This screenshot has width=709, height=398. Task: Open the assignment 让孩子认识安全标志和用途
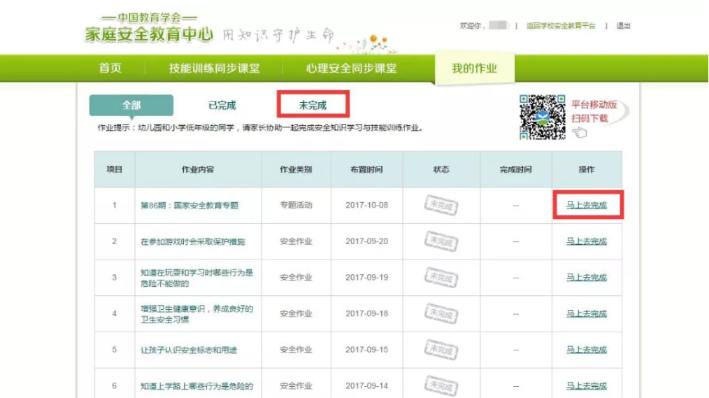[189, 350]
